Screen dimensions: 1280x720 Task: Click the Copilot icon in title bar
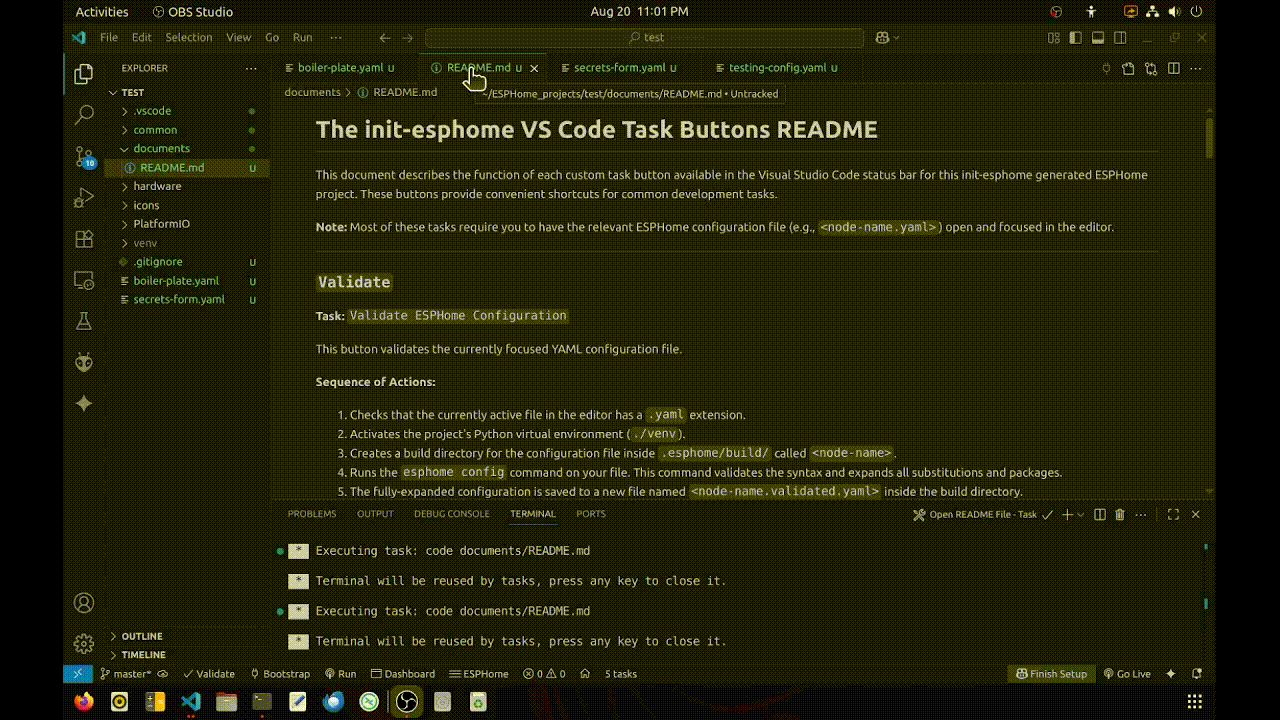pos(882,37)
